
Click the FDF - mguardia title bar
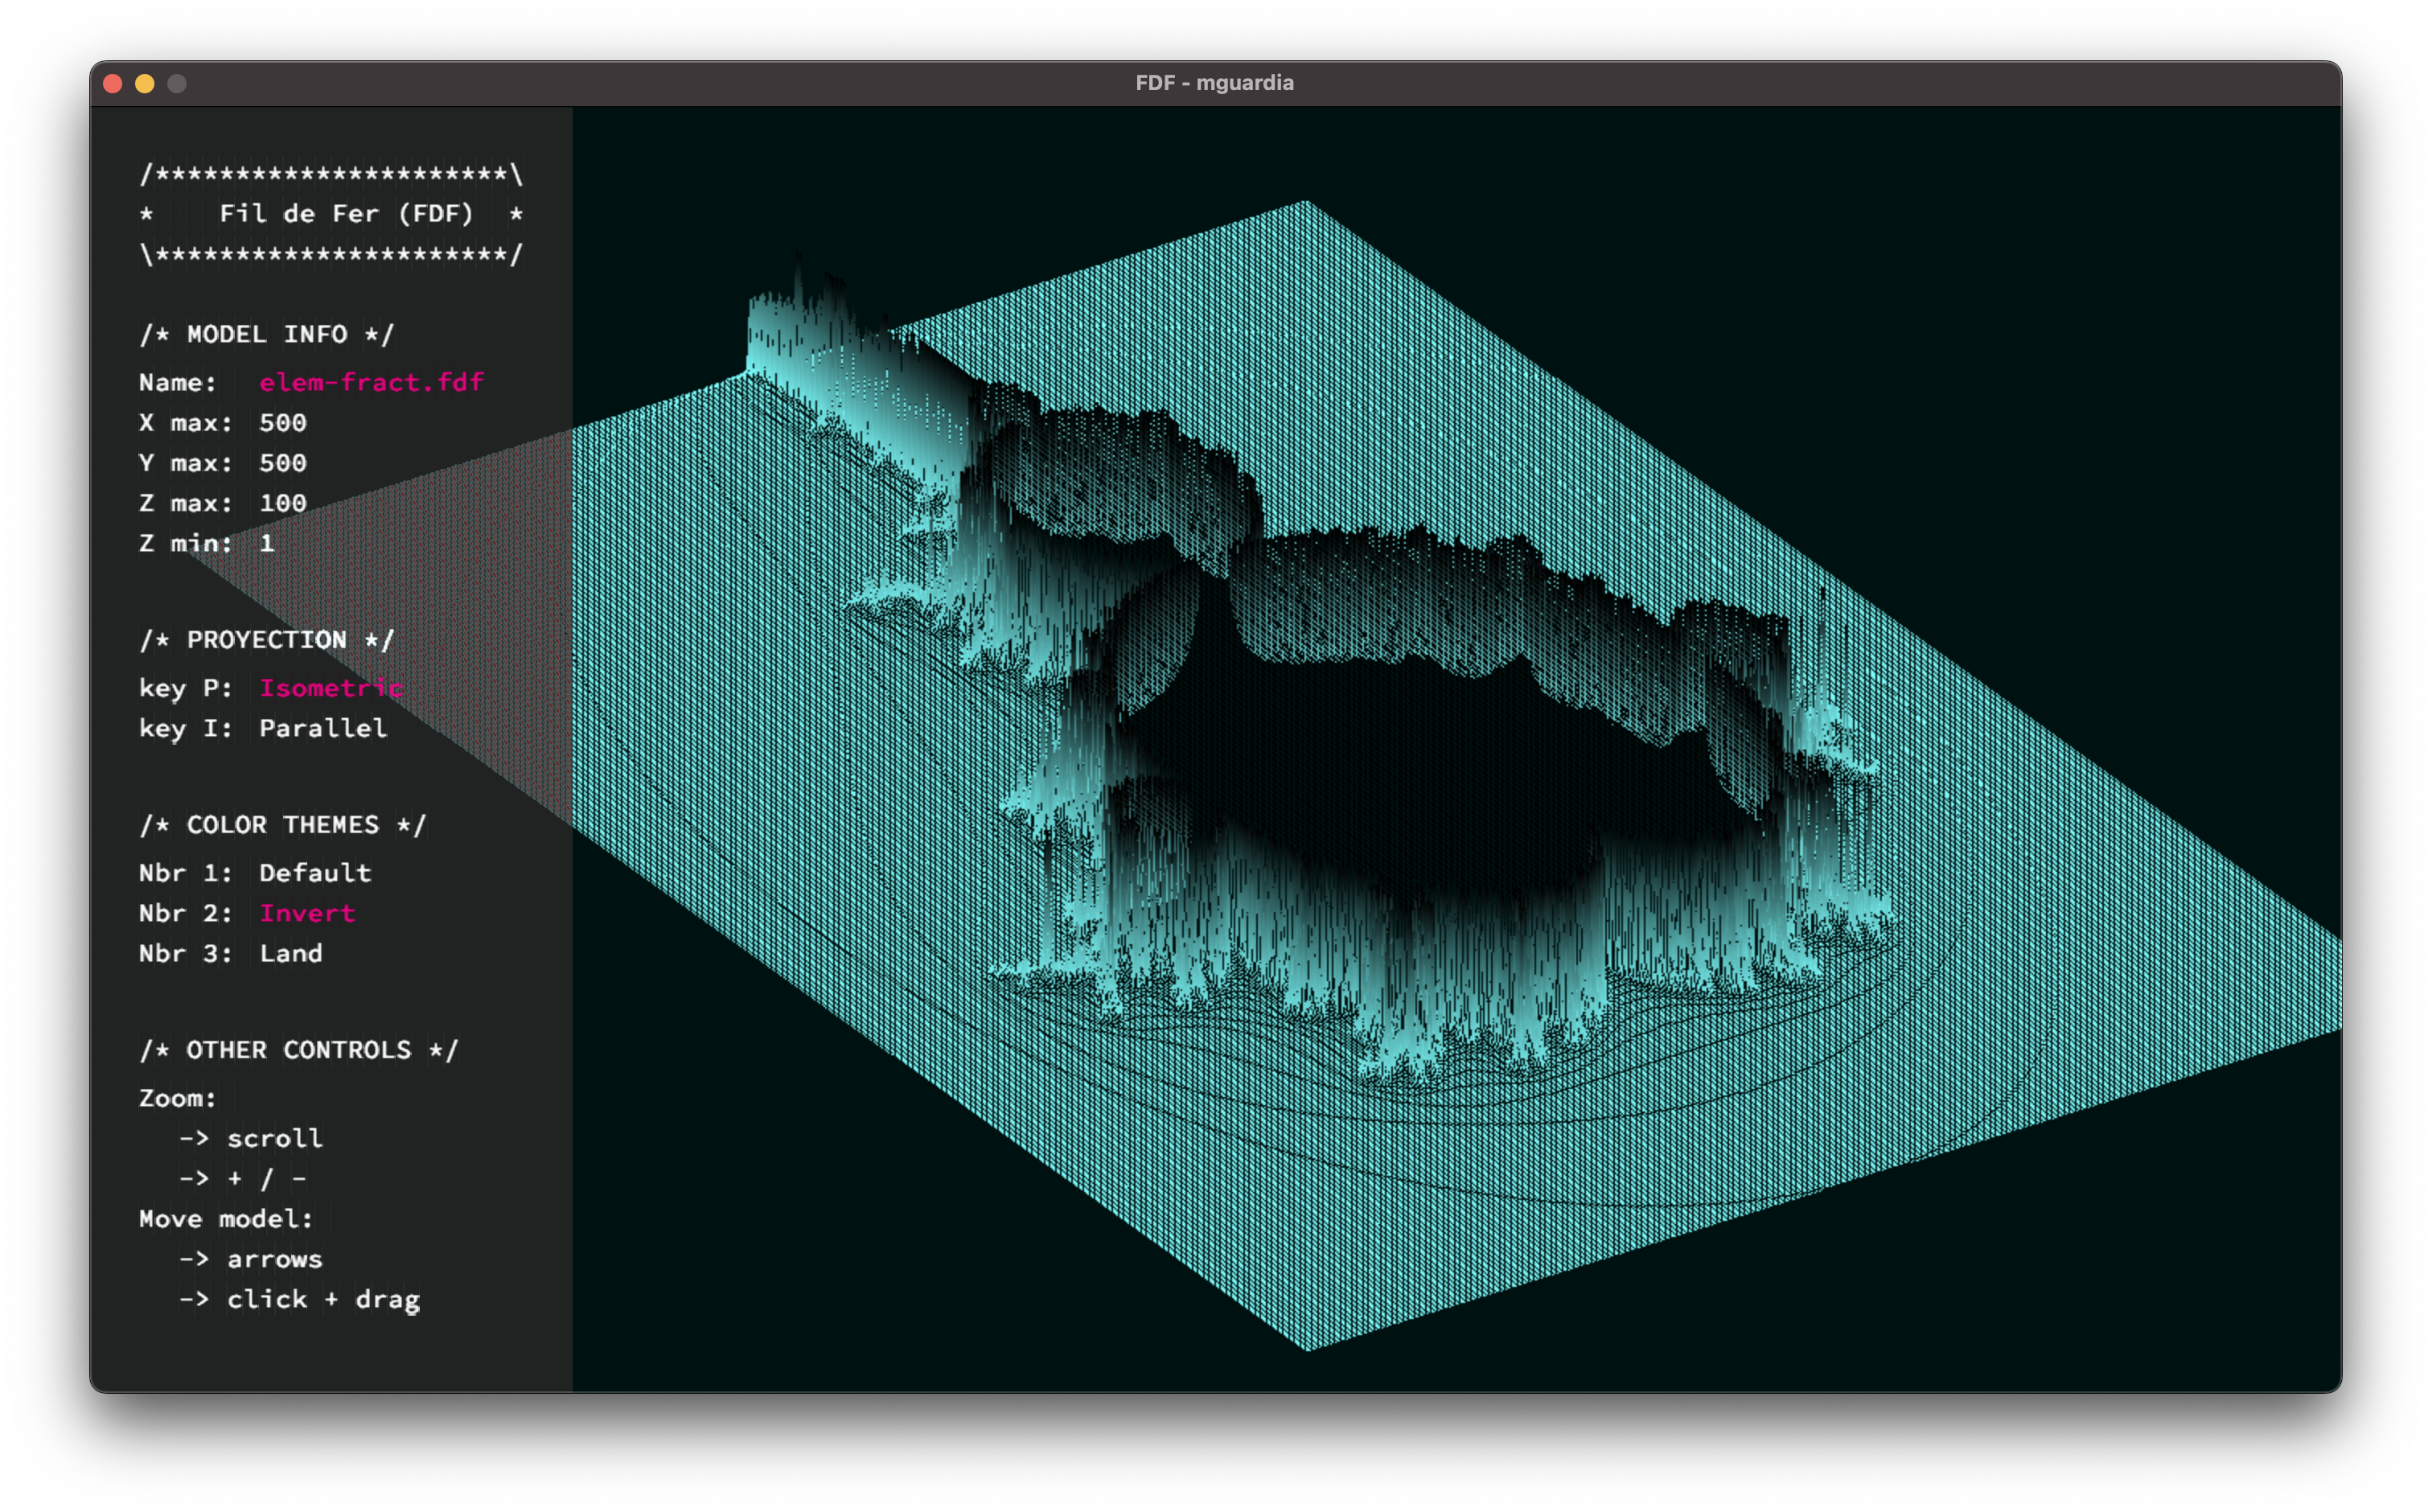pyautogui.click(x=1214, y=83)
